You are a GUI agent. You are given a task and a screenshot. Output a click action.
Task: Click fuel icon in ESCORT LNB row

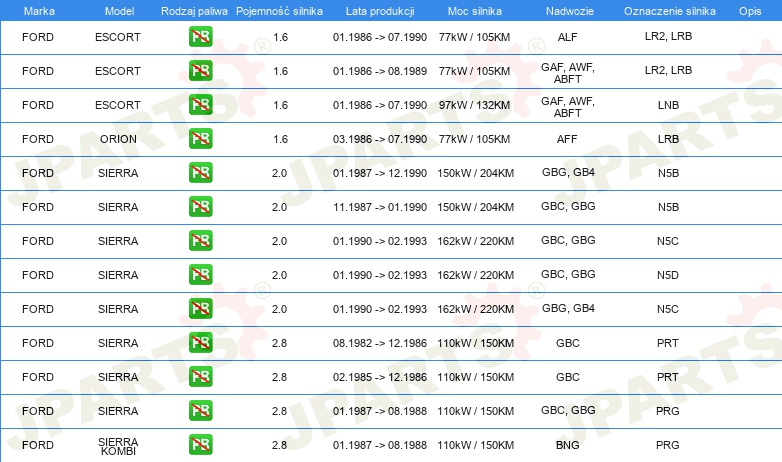(200, 104)
